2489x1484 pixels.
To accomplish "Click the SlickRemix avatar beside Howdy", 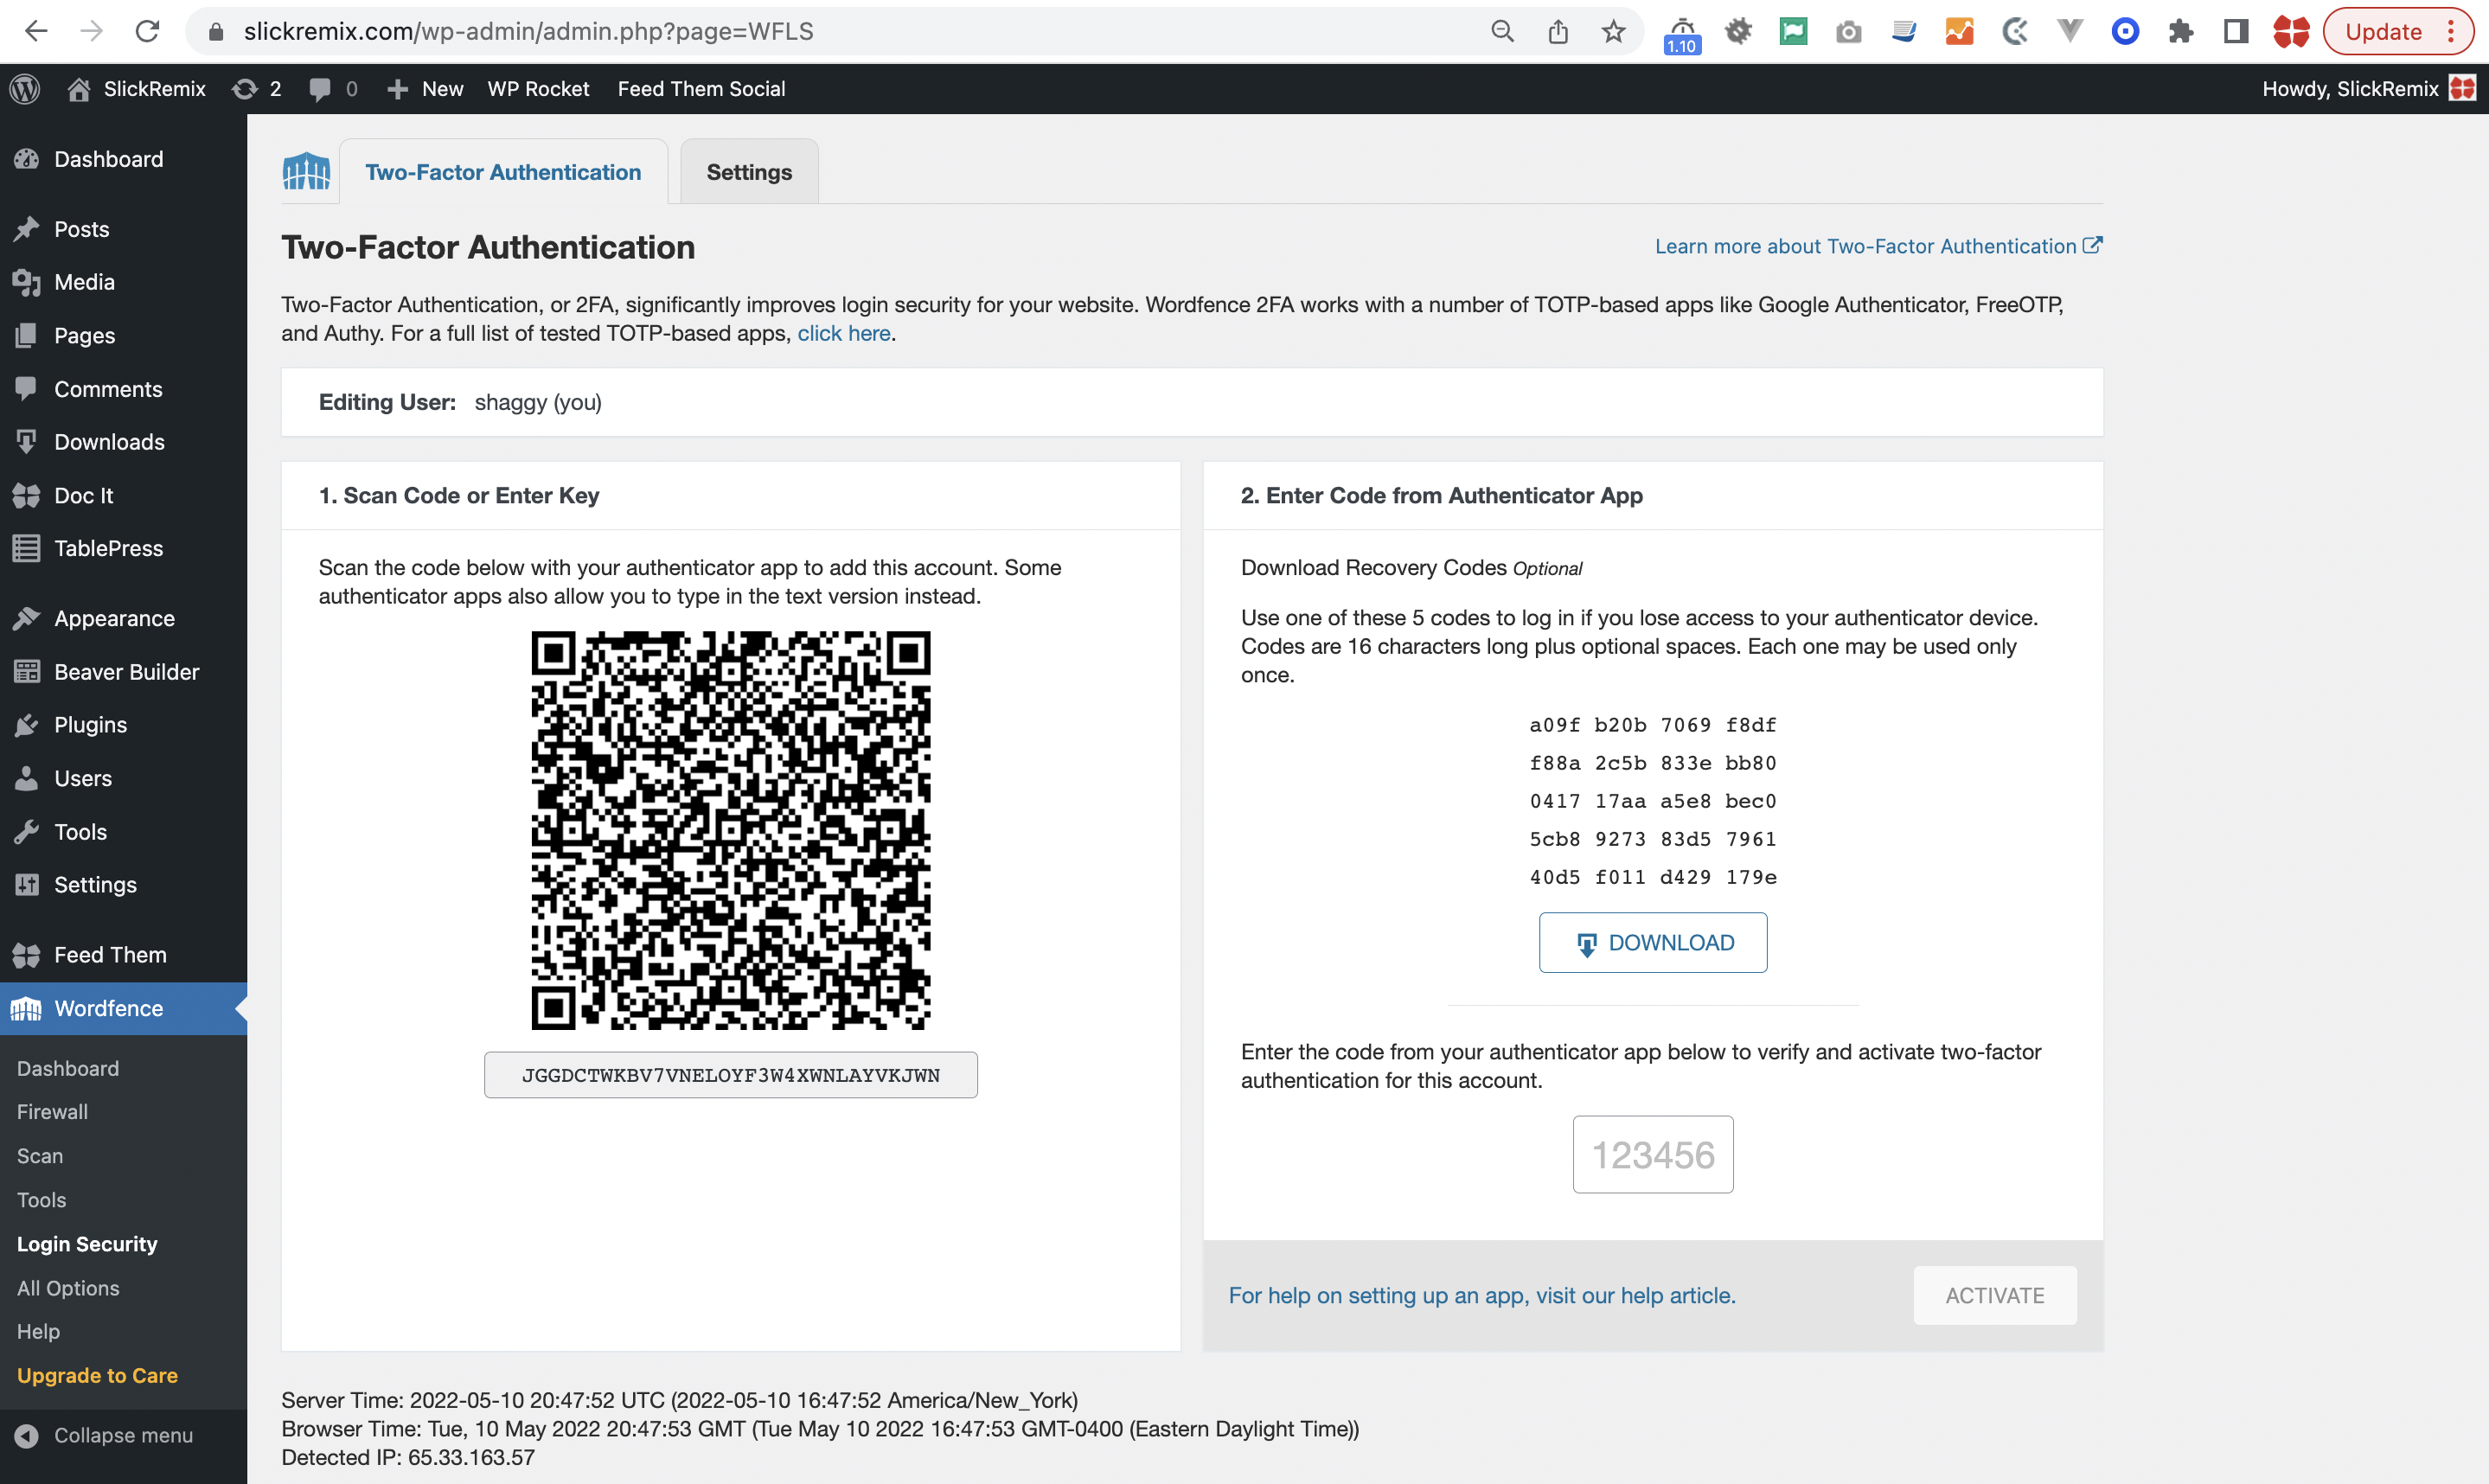I will point(2462,89).
